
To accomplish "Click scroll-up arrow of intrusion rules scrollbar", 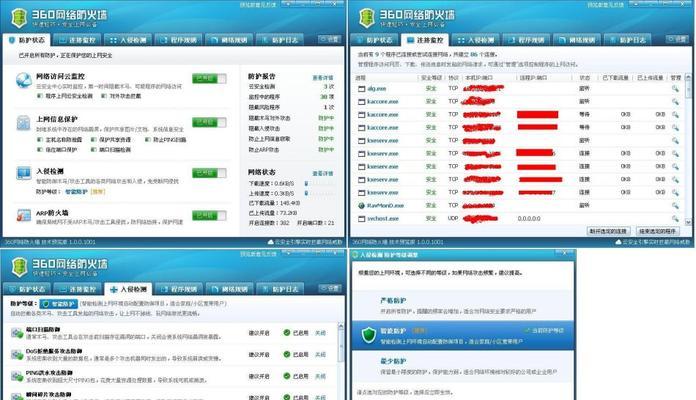I will [x=340, y=326].
